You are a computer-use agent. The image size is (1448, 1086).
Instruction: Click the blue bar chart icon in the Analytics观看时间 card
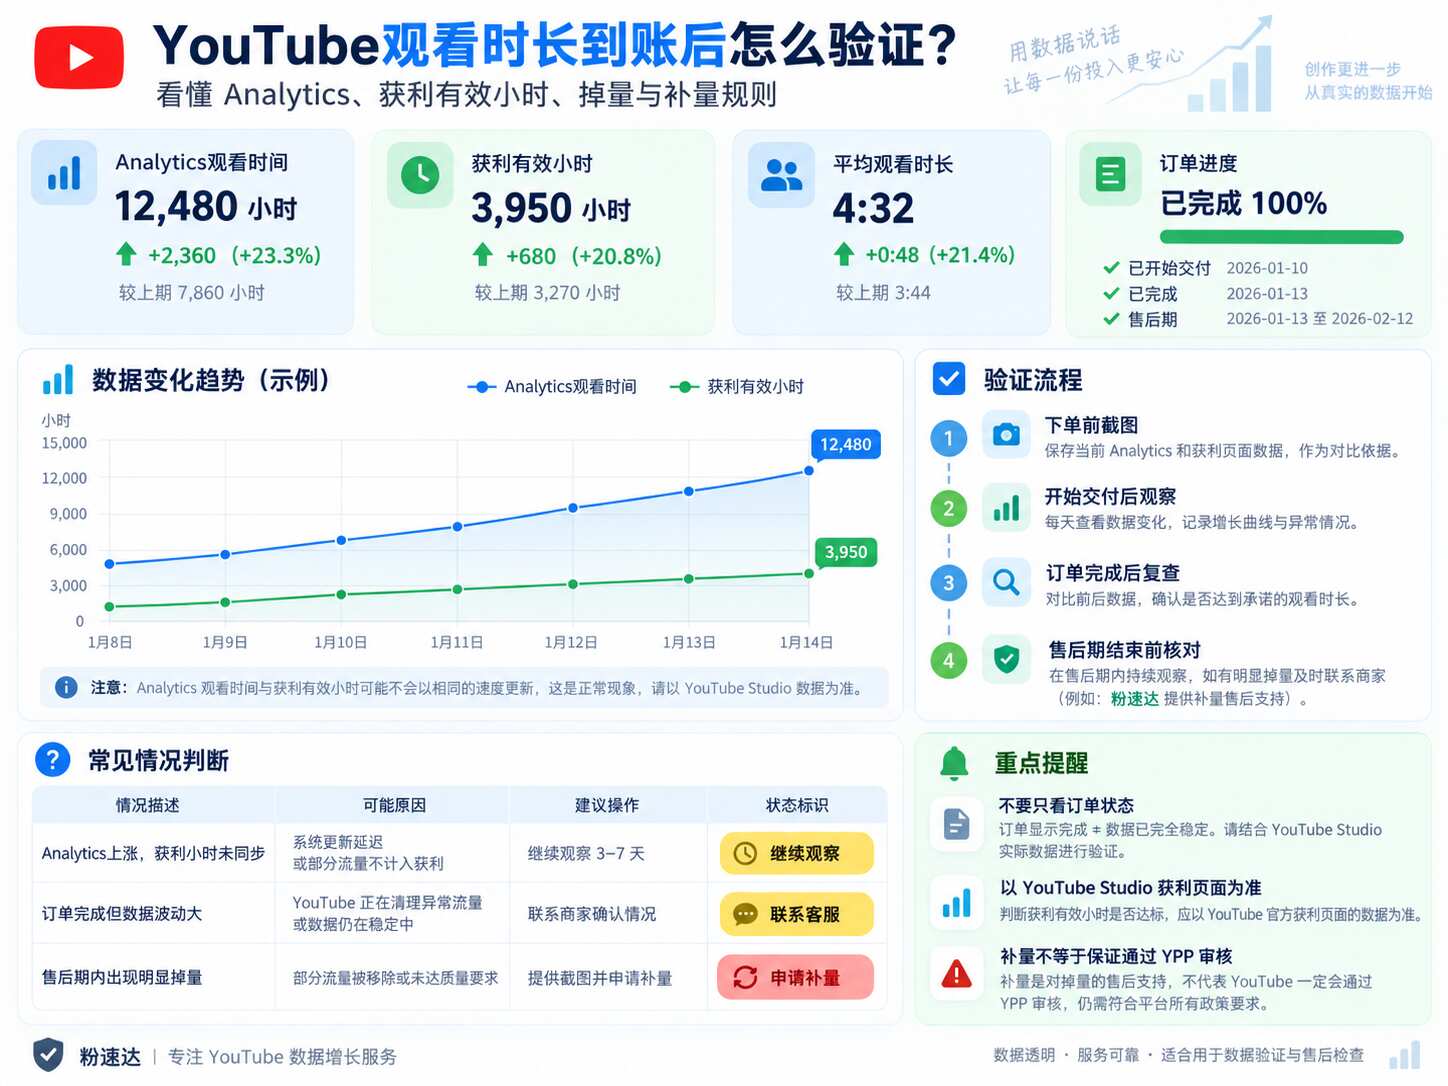[64, 173]
